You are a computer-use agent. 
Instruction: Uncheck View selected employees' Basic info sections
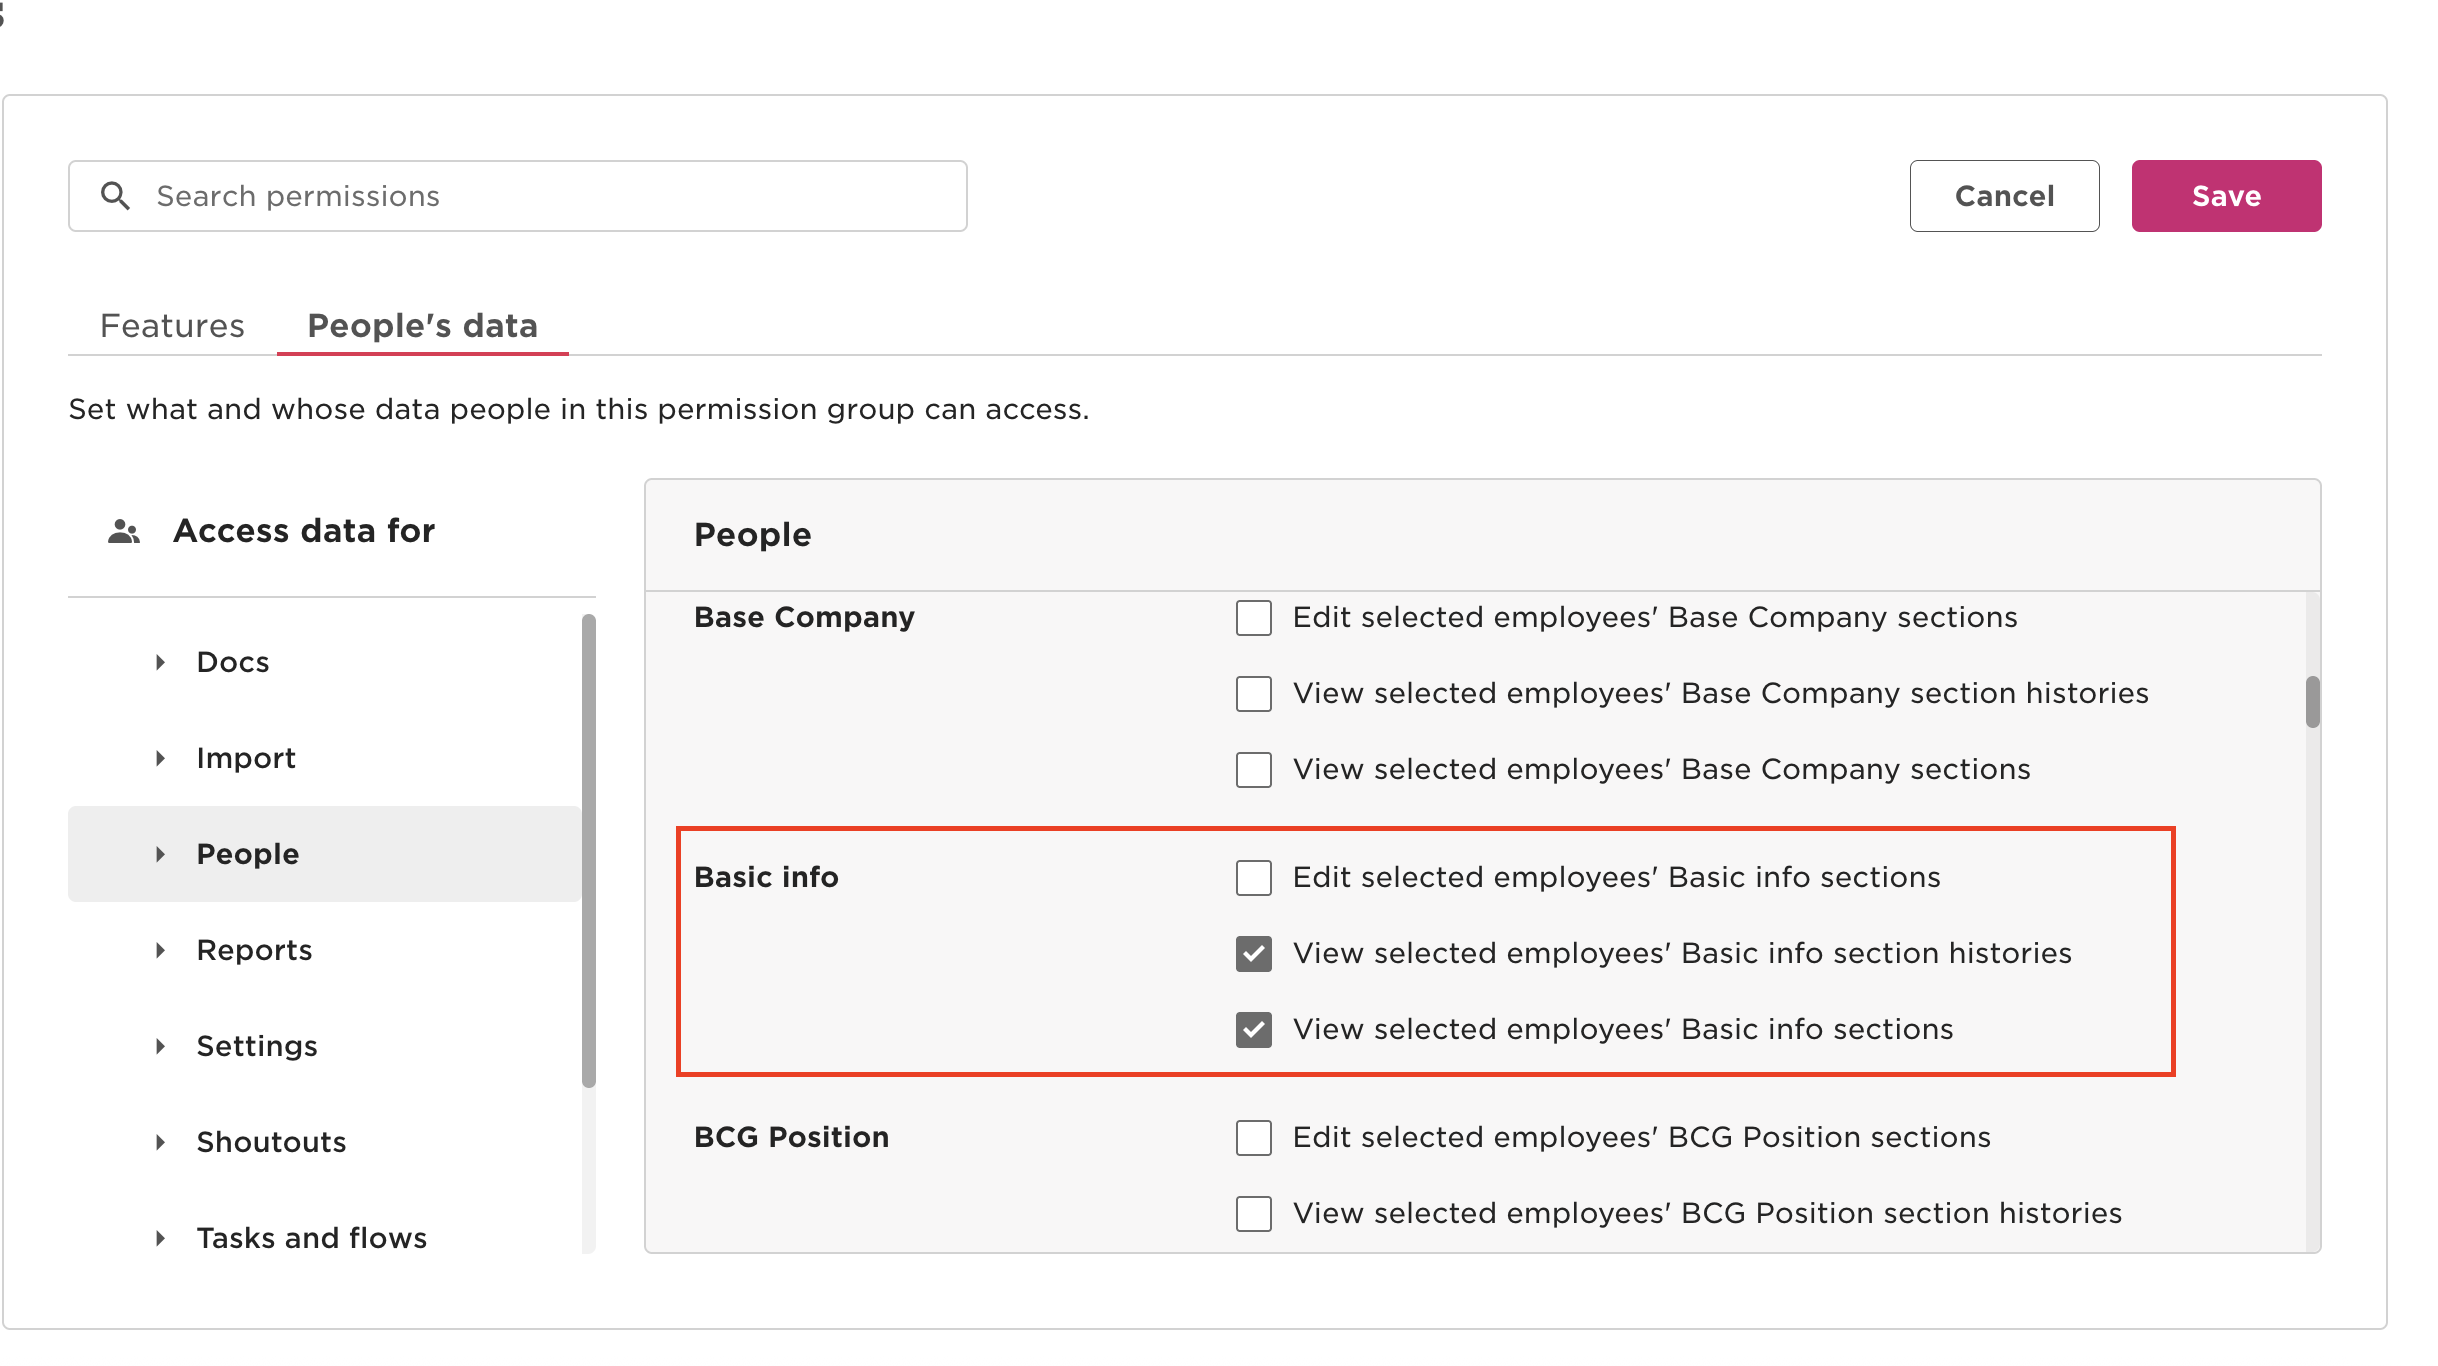click(x=1254, y=1030)
